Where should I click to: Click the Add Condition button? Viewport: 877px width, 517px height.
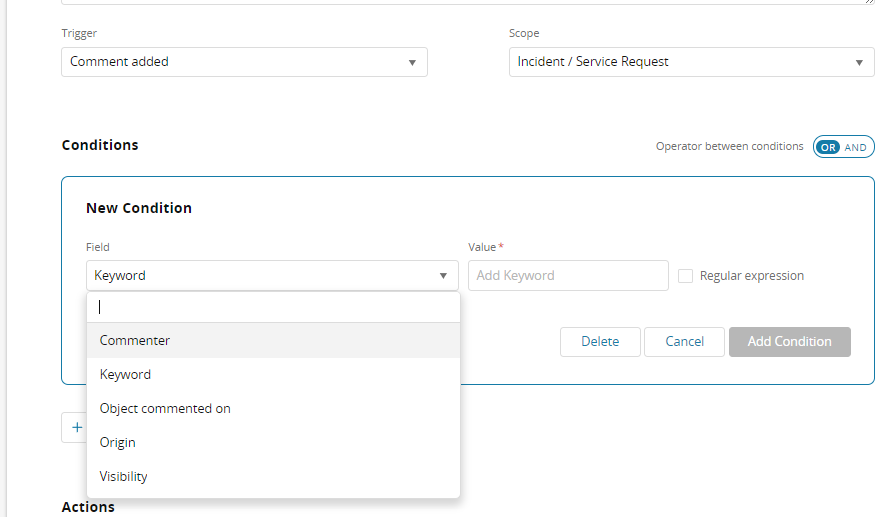click(789, 342)
